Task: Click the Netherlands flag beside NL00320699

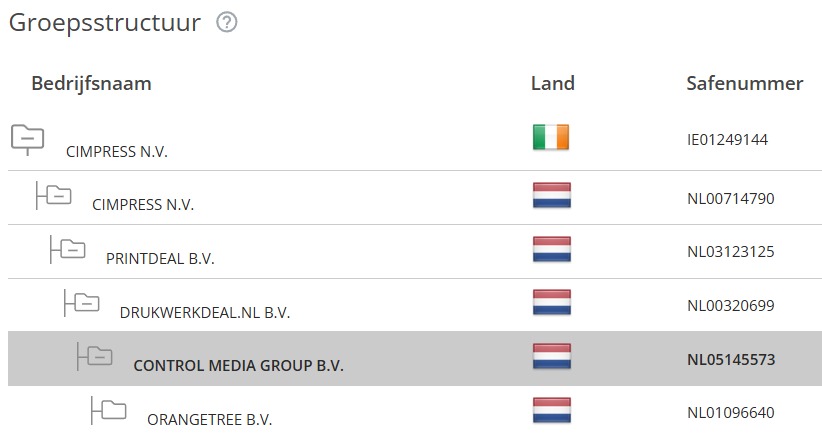Action: point(552,303)
